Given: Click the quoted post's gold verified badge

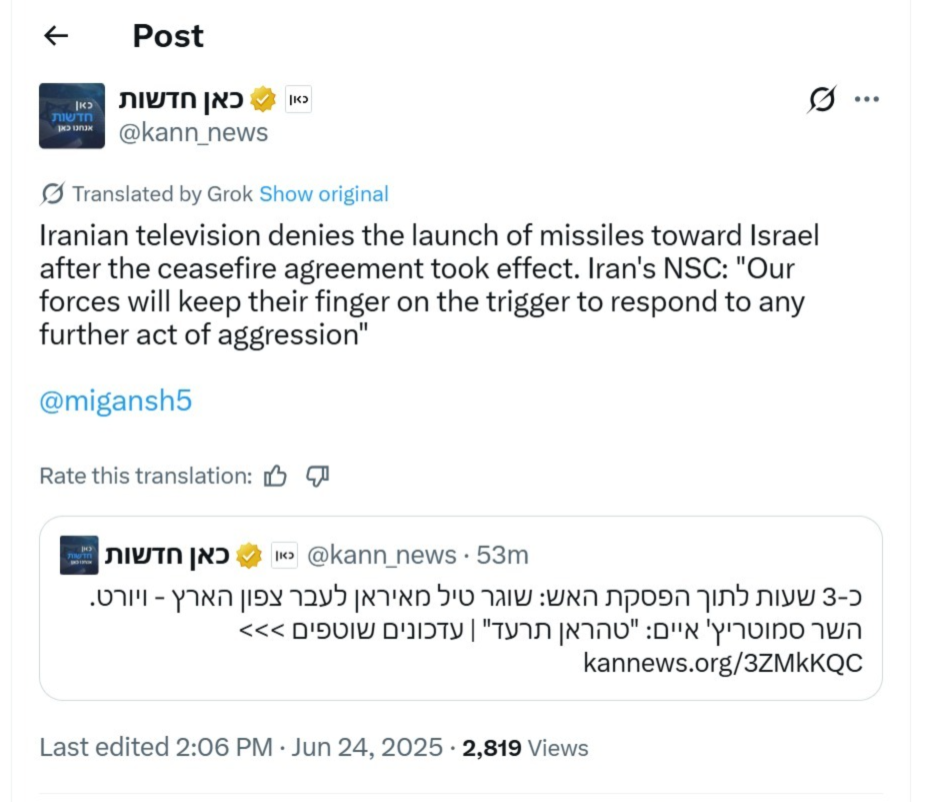Looking at the screenshot, I should click(x=249, y=555).
